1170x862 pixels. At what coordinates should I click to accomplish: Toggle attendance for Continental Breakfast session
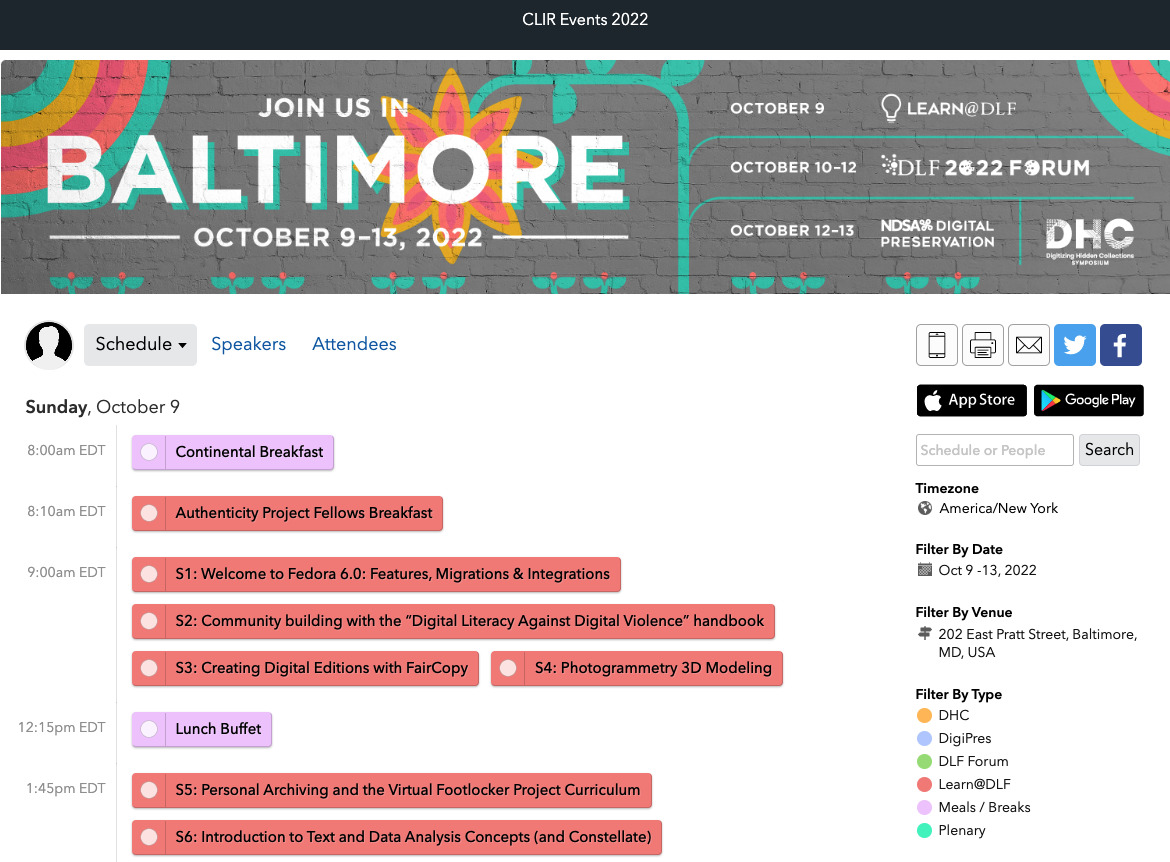(149, 452)
